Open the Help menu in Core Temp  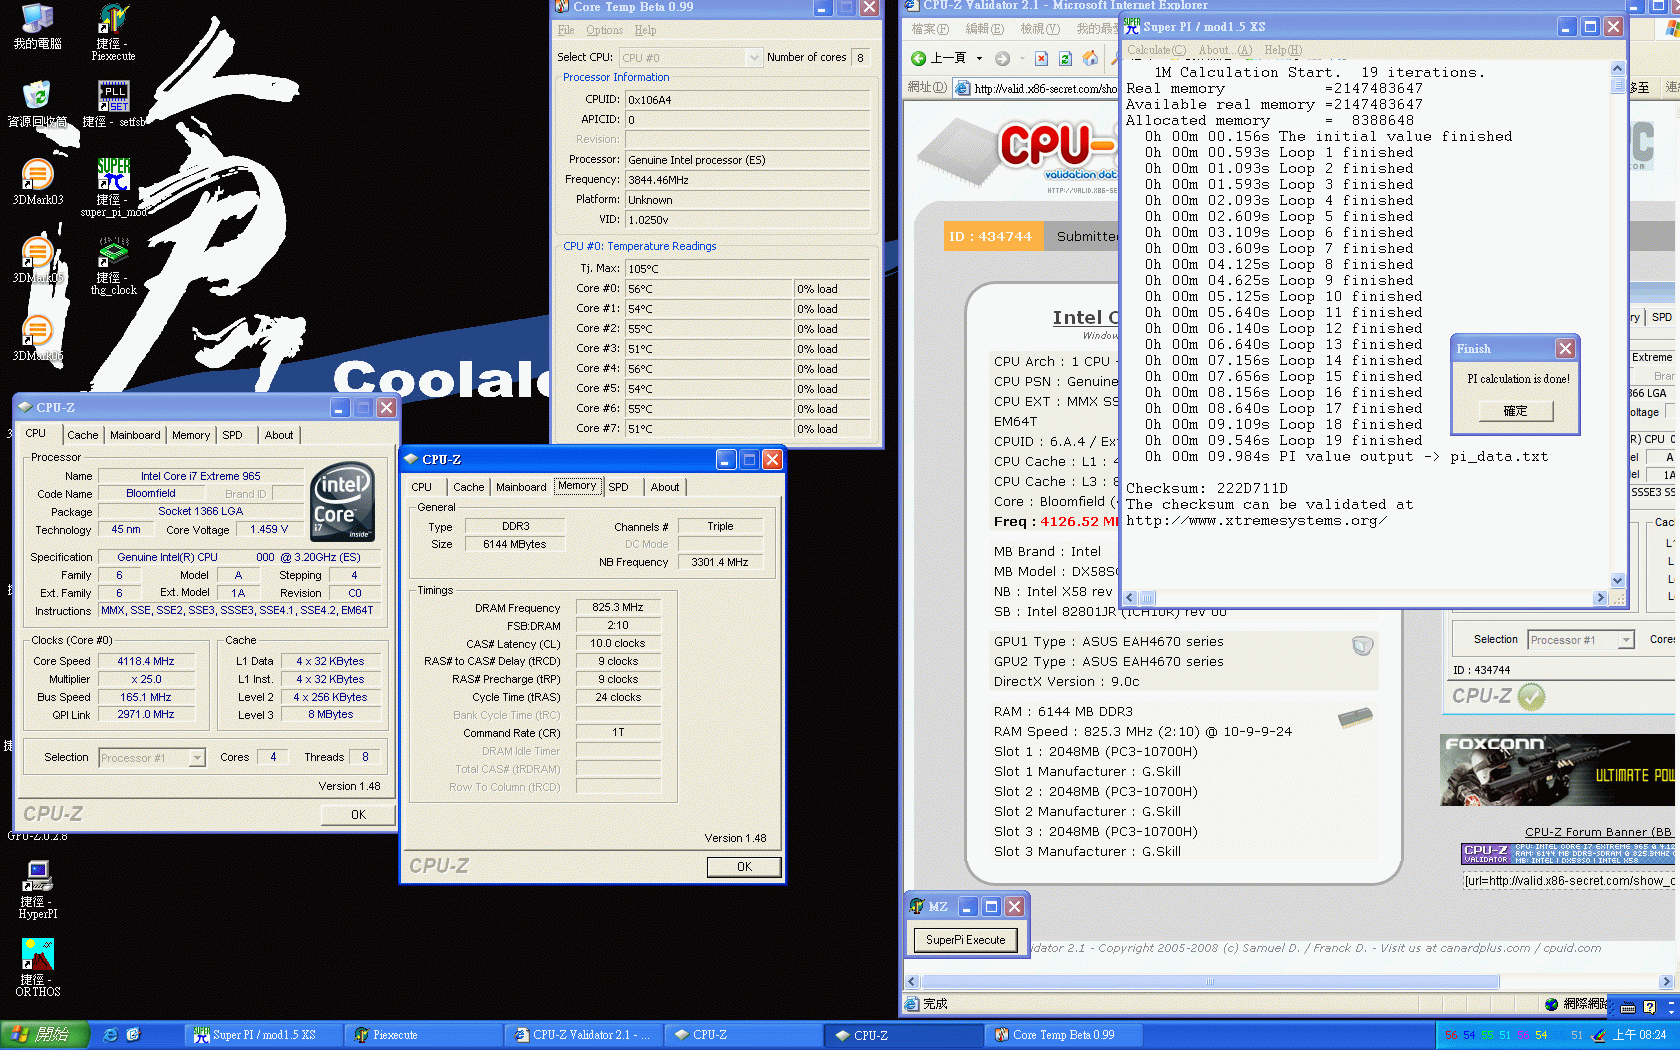pyautogui.click(x=646, y=30)
